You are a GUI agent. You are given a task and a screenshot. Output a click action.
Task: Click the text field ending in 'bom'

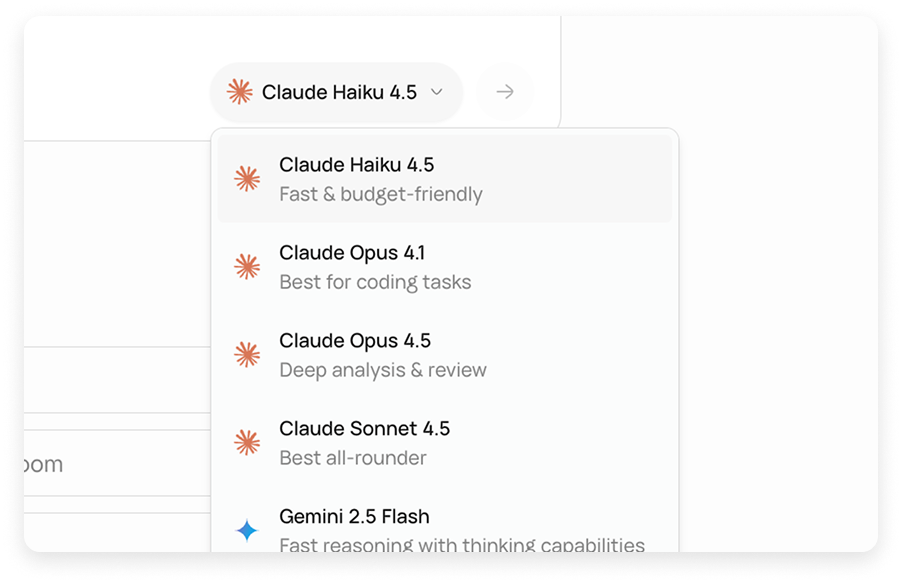coord(43,463)
